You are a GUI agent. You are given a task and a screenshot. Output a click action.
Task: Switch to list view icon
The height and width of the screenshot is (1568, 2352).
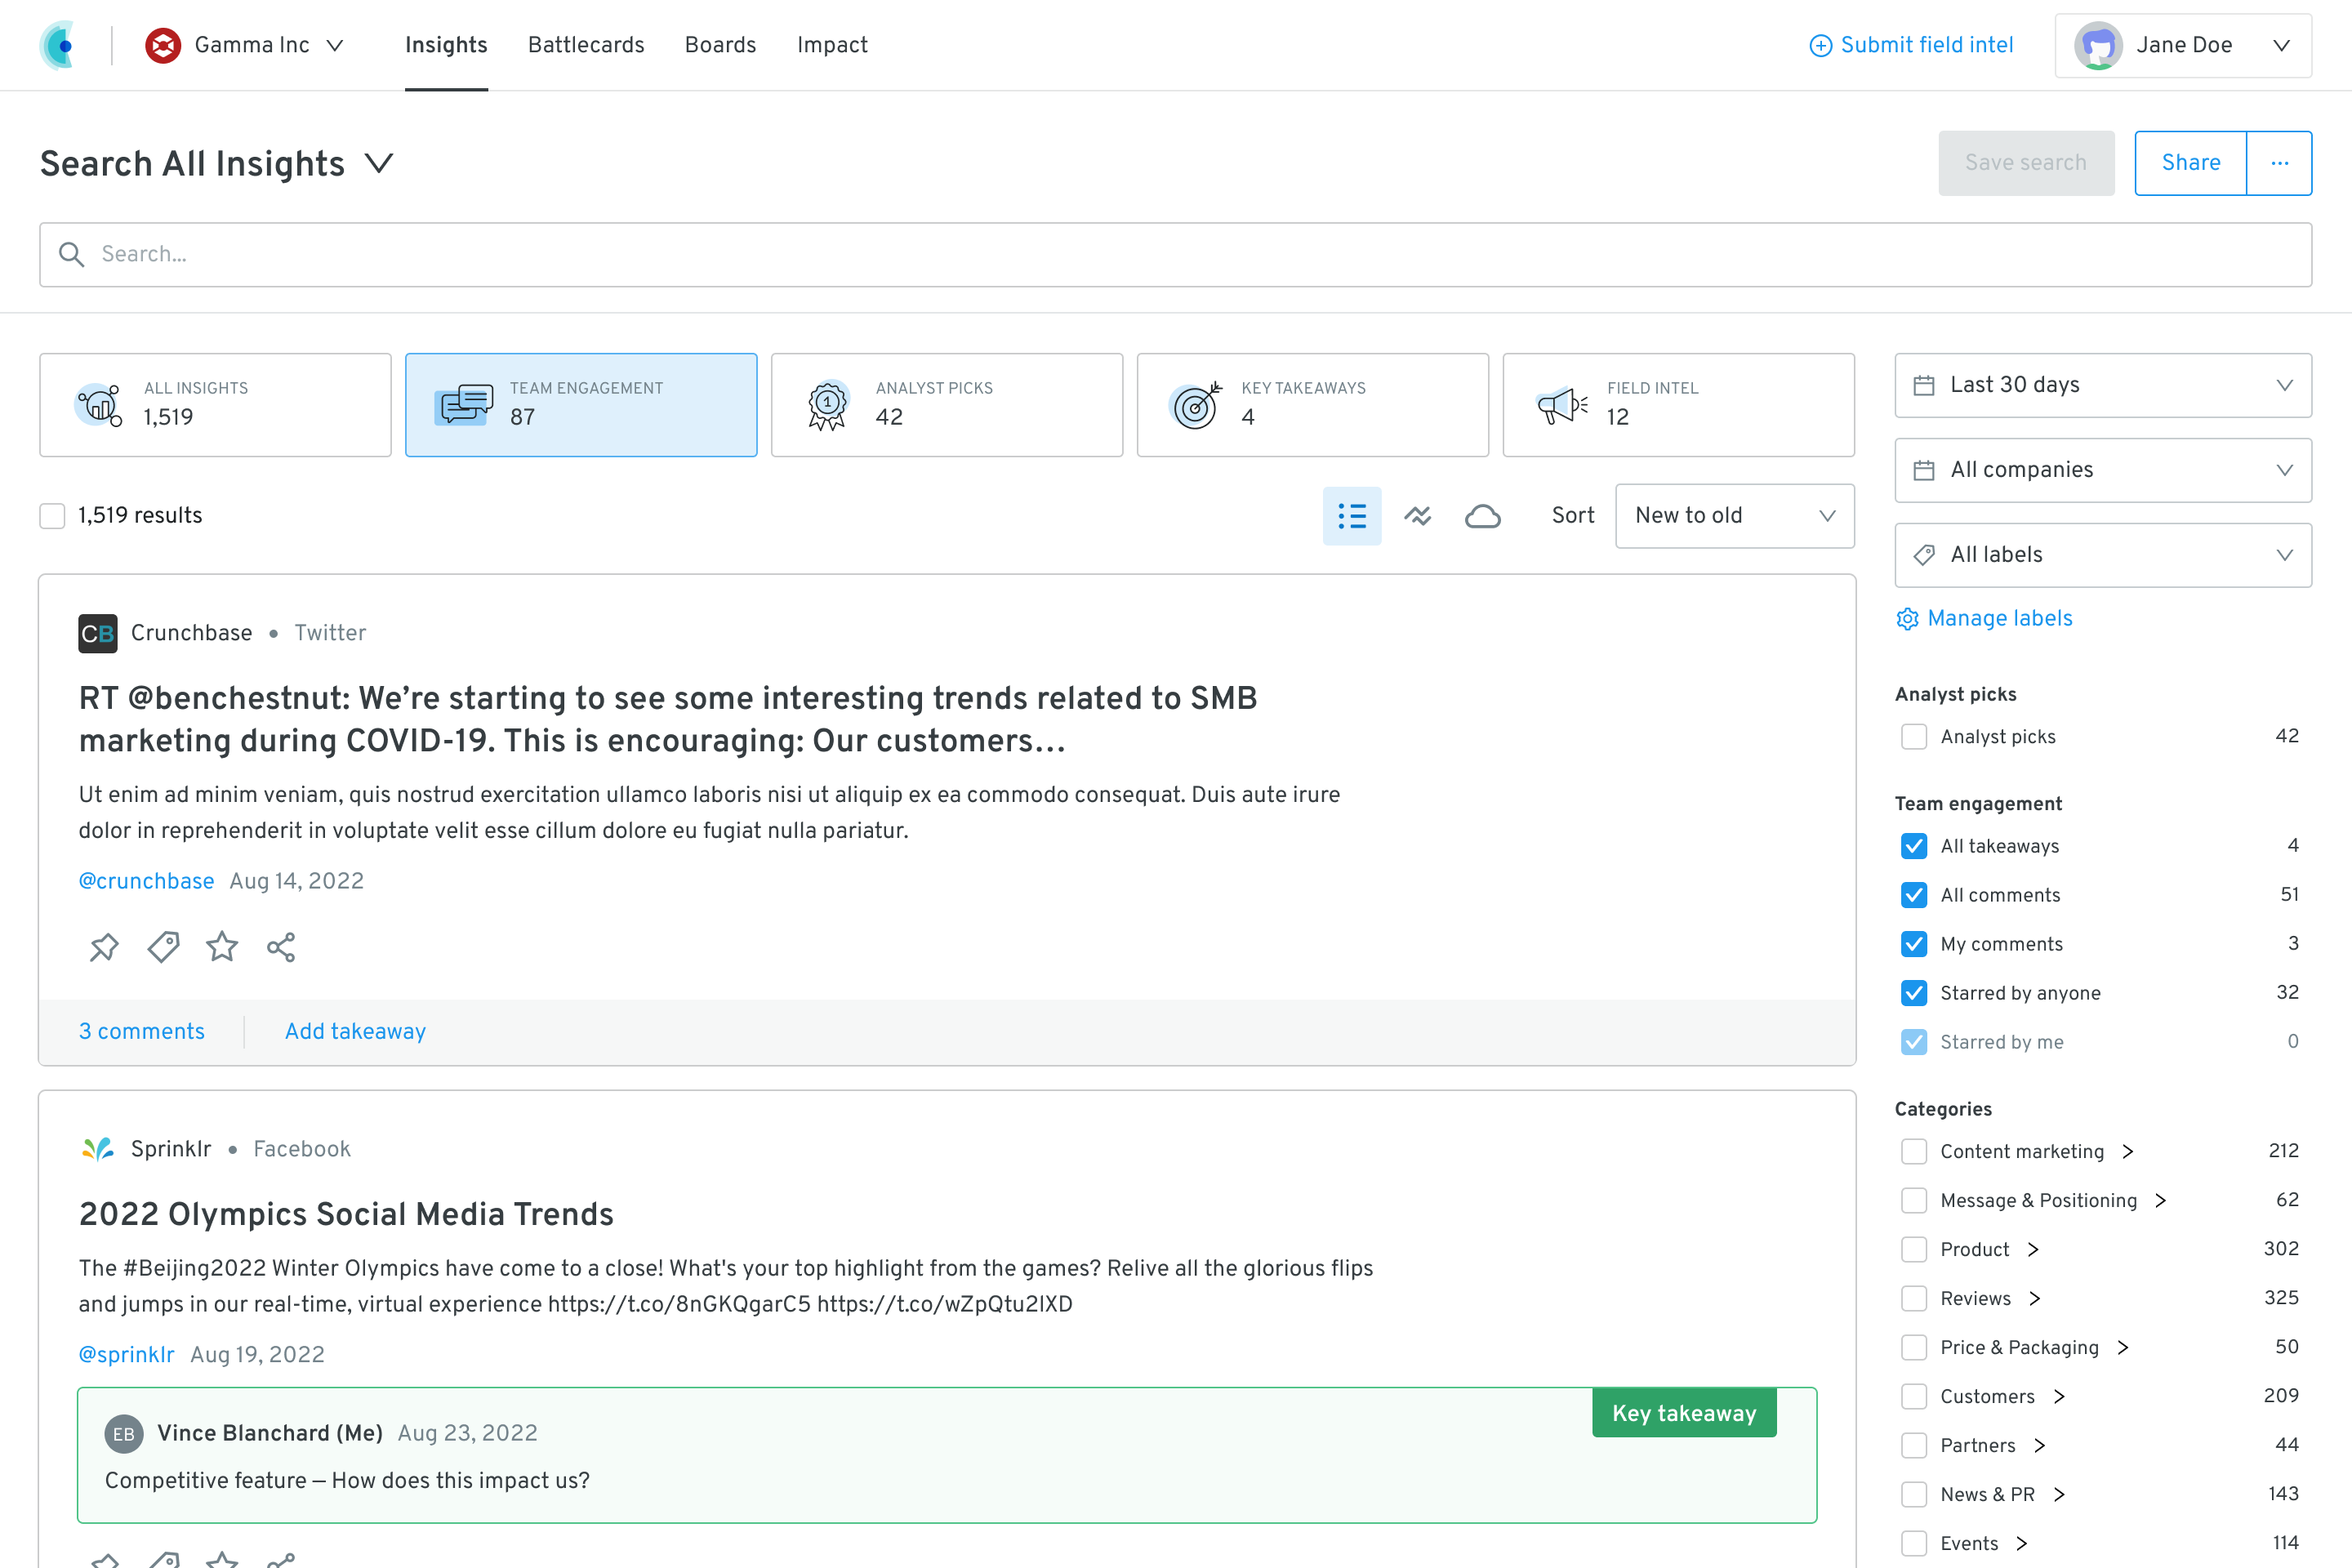(x=1352, y=516)
